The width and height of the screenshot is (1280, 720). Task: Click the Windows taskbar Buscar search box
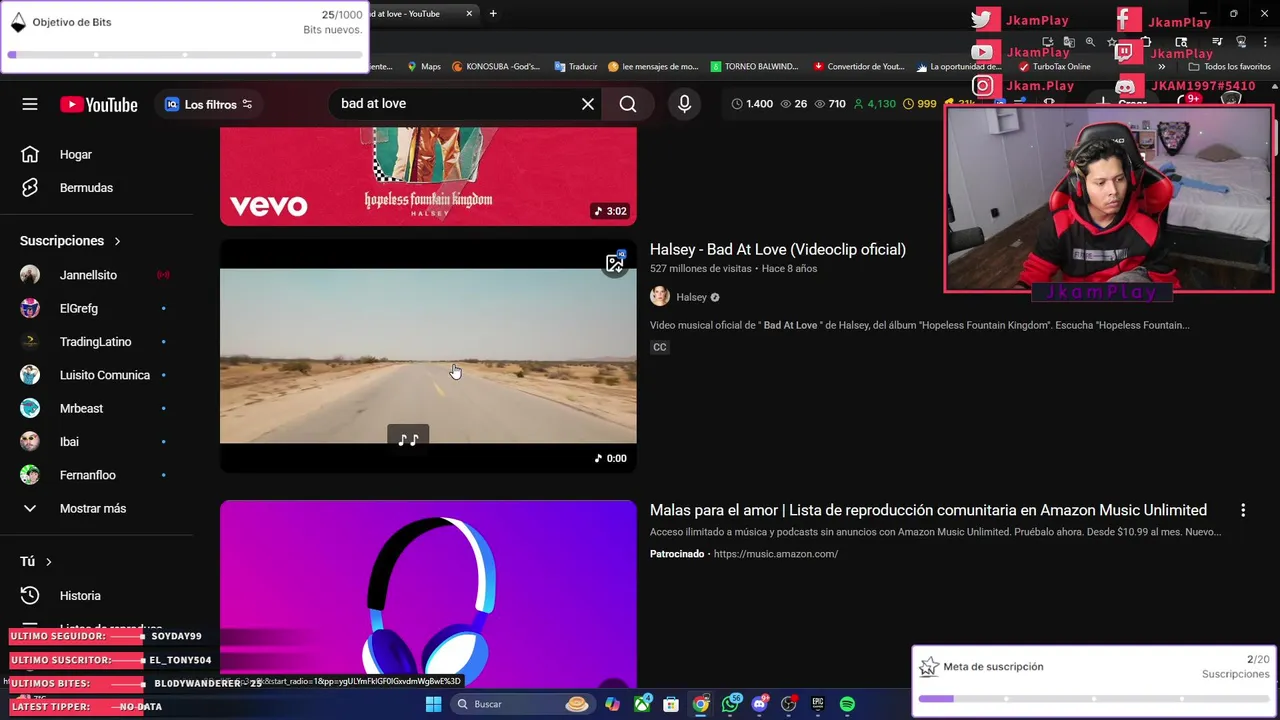(x=522, y=704)
